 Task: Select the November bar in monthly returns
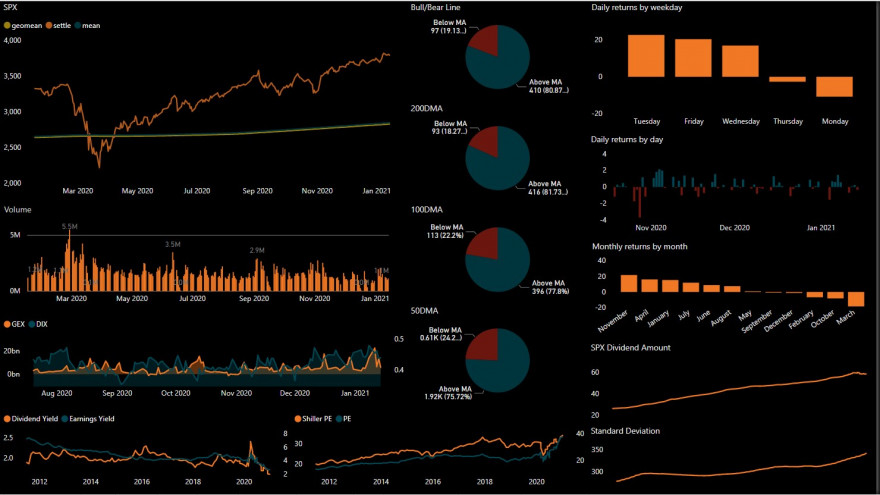[629, 283]
